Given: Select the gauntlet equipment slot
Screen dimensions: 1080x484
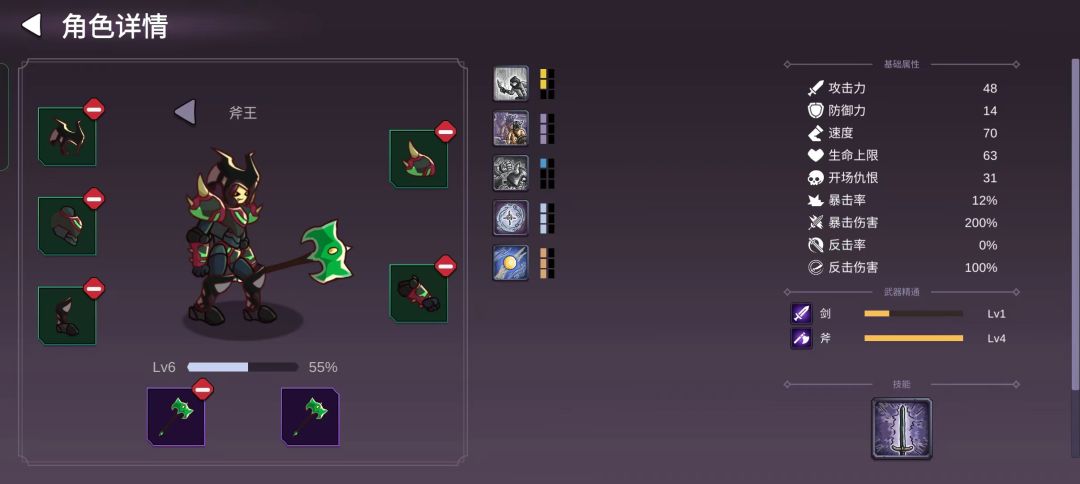Looking at the screenshot, I should click(x=419, y=293).
